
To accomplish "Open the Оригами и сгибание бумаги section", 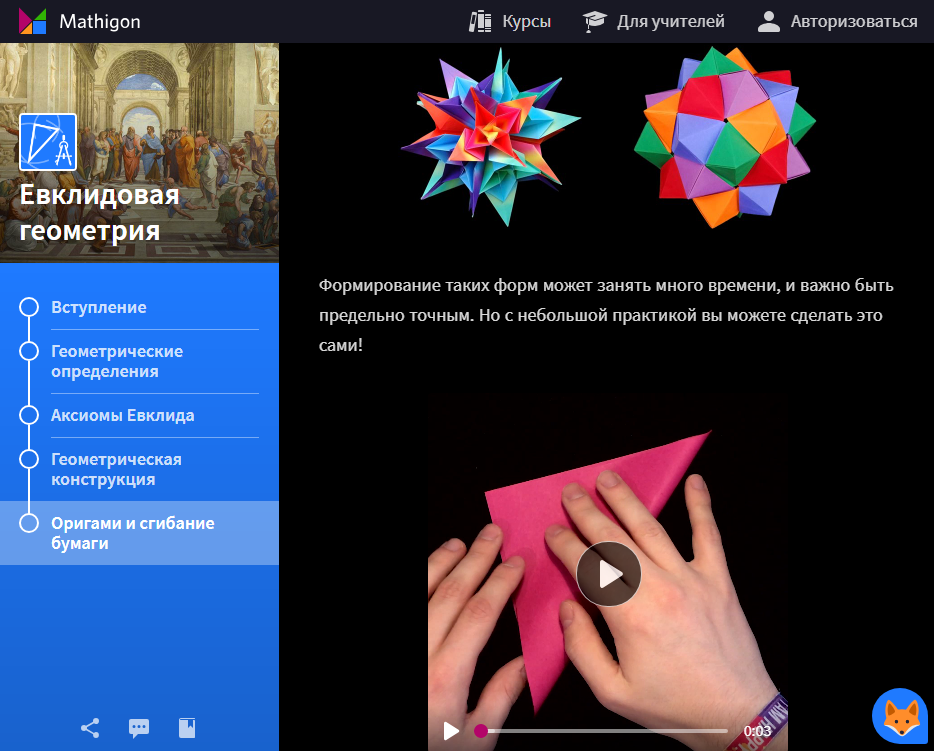I will (x=133, y=532).
